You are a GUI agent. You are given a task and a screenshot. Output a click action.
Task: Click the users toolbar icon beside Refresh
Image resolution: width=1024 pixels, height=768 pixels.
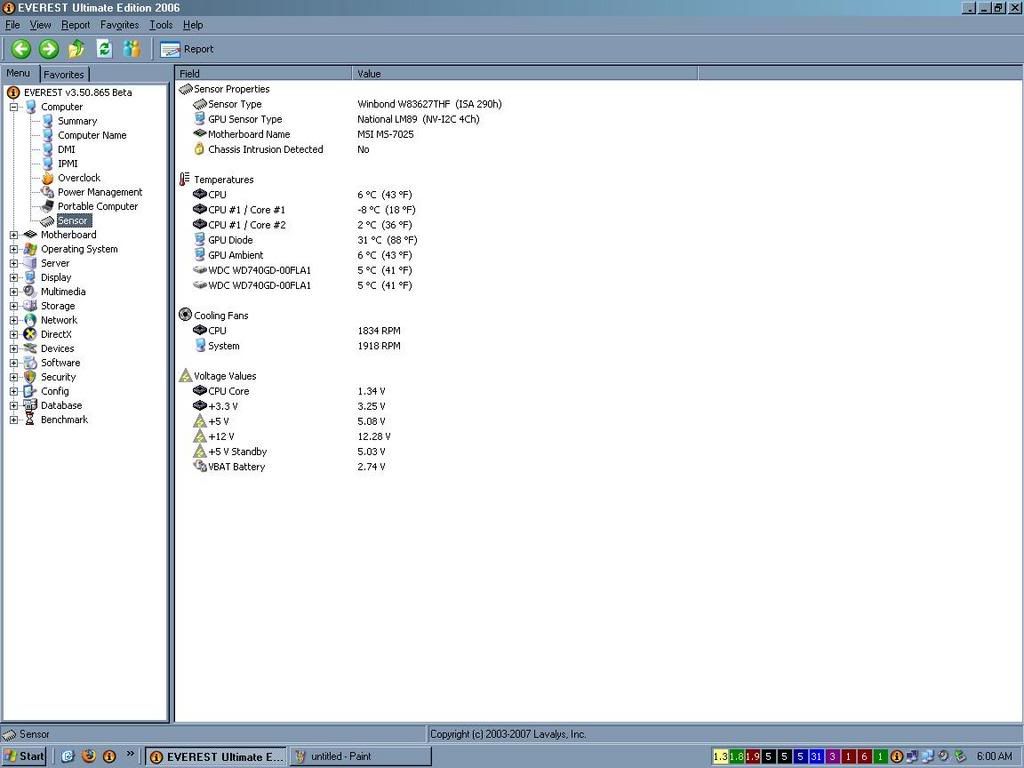coord(131,49)
